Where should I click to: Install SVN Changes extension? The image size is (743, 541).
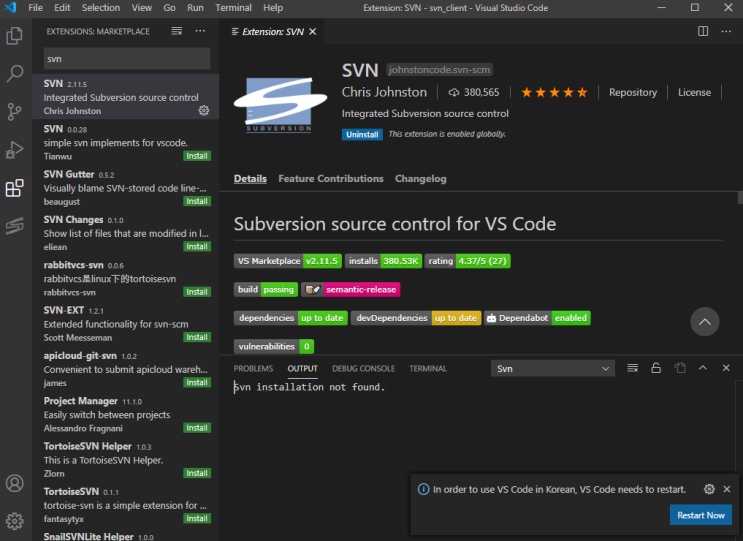(197, 246)
